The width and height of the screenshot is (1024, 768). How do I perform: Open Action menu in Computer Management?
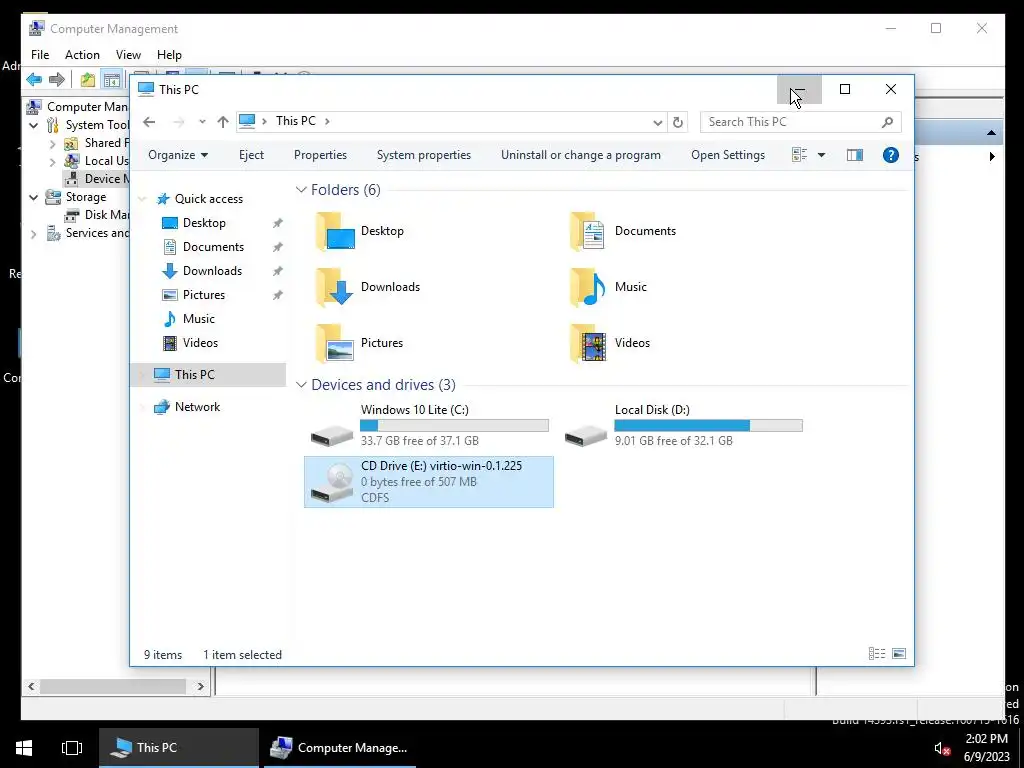[x=82, y=55]
